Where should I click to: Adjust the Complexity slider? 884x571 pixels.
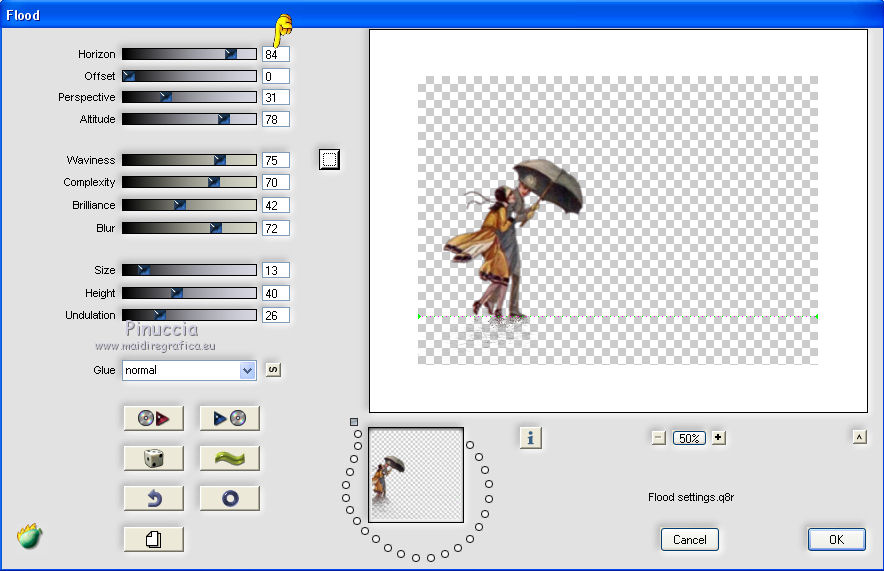(189, 182)
